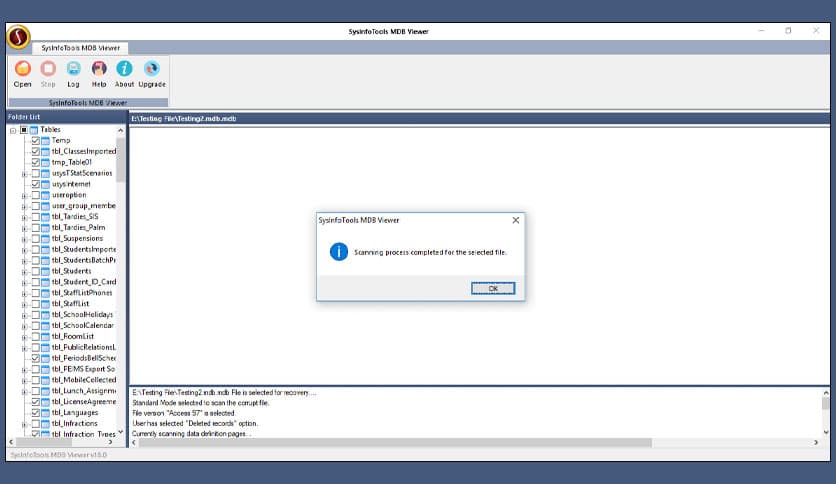Click folder list scroll down arrow
Screen dimensions: 836x484
120,432
